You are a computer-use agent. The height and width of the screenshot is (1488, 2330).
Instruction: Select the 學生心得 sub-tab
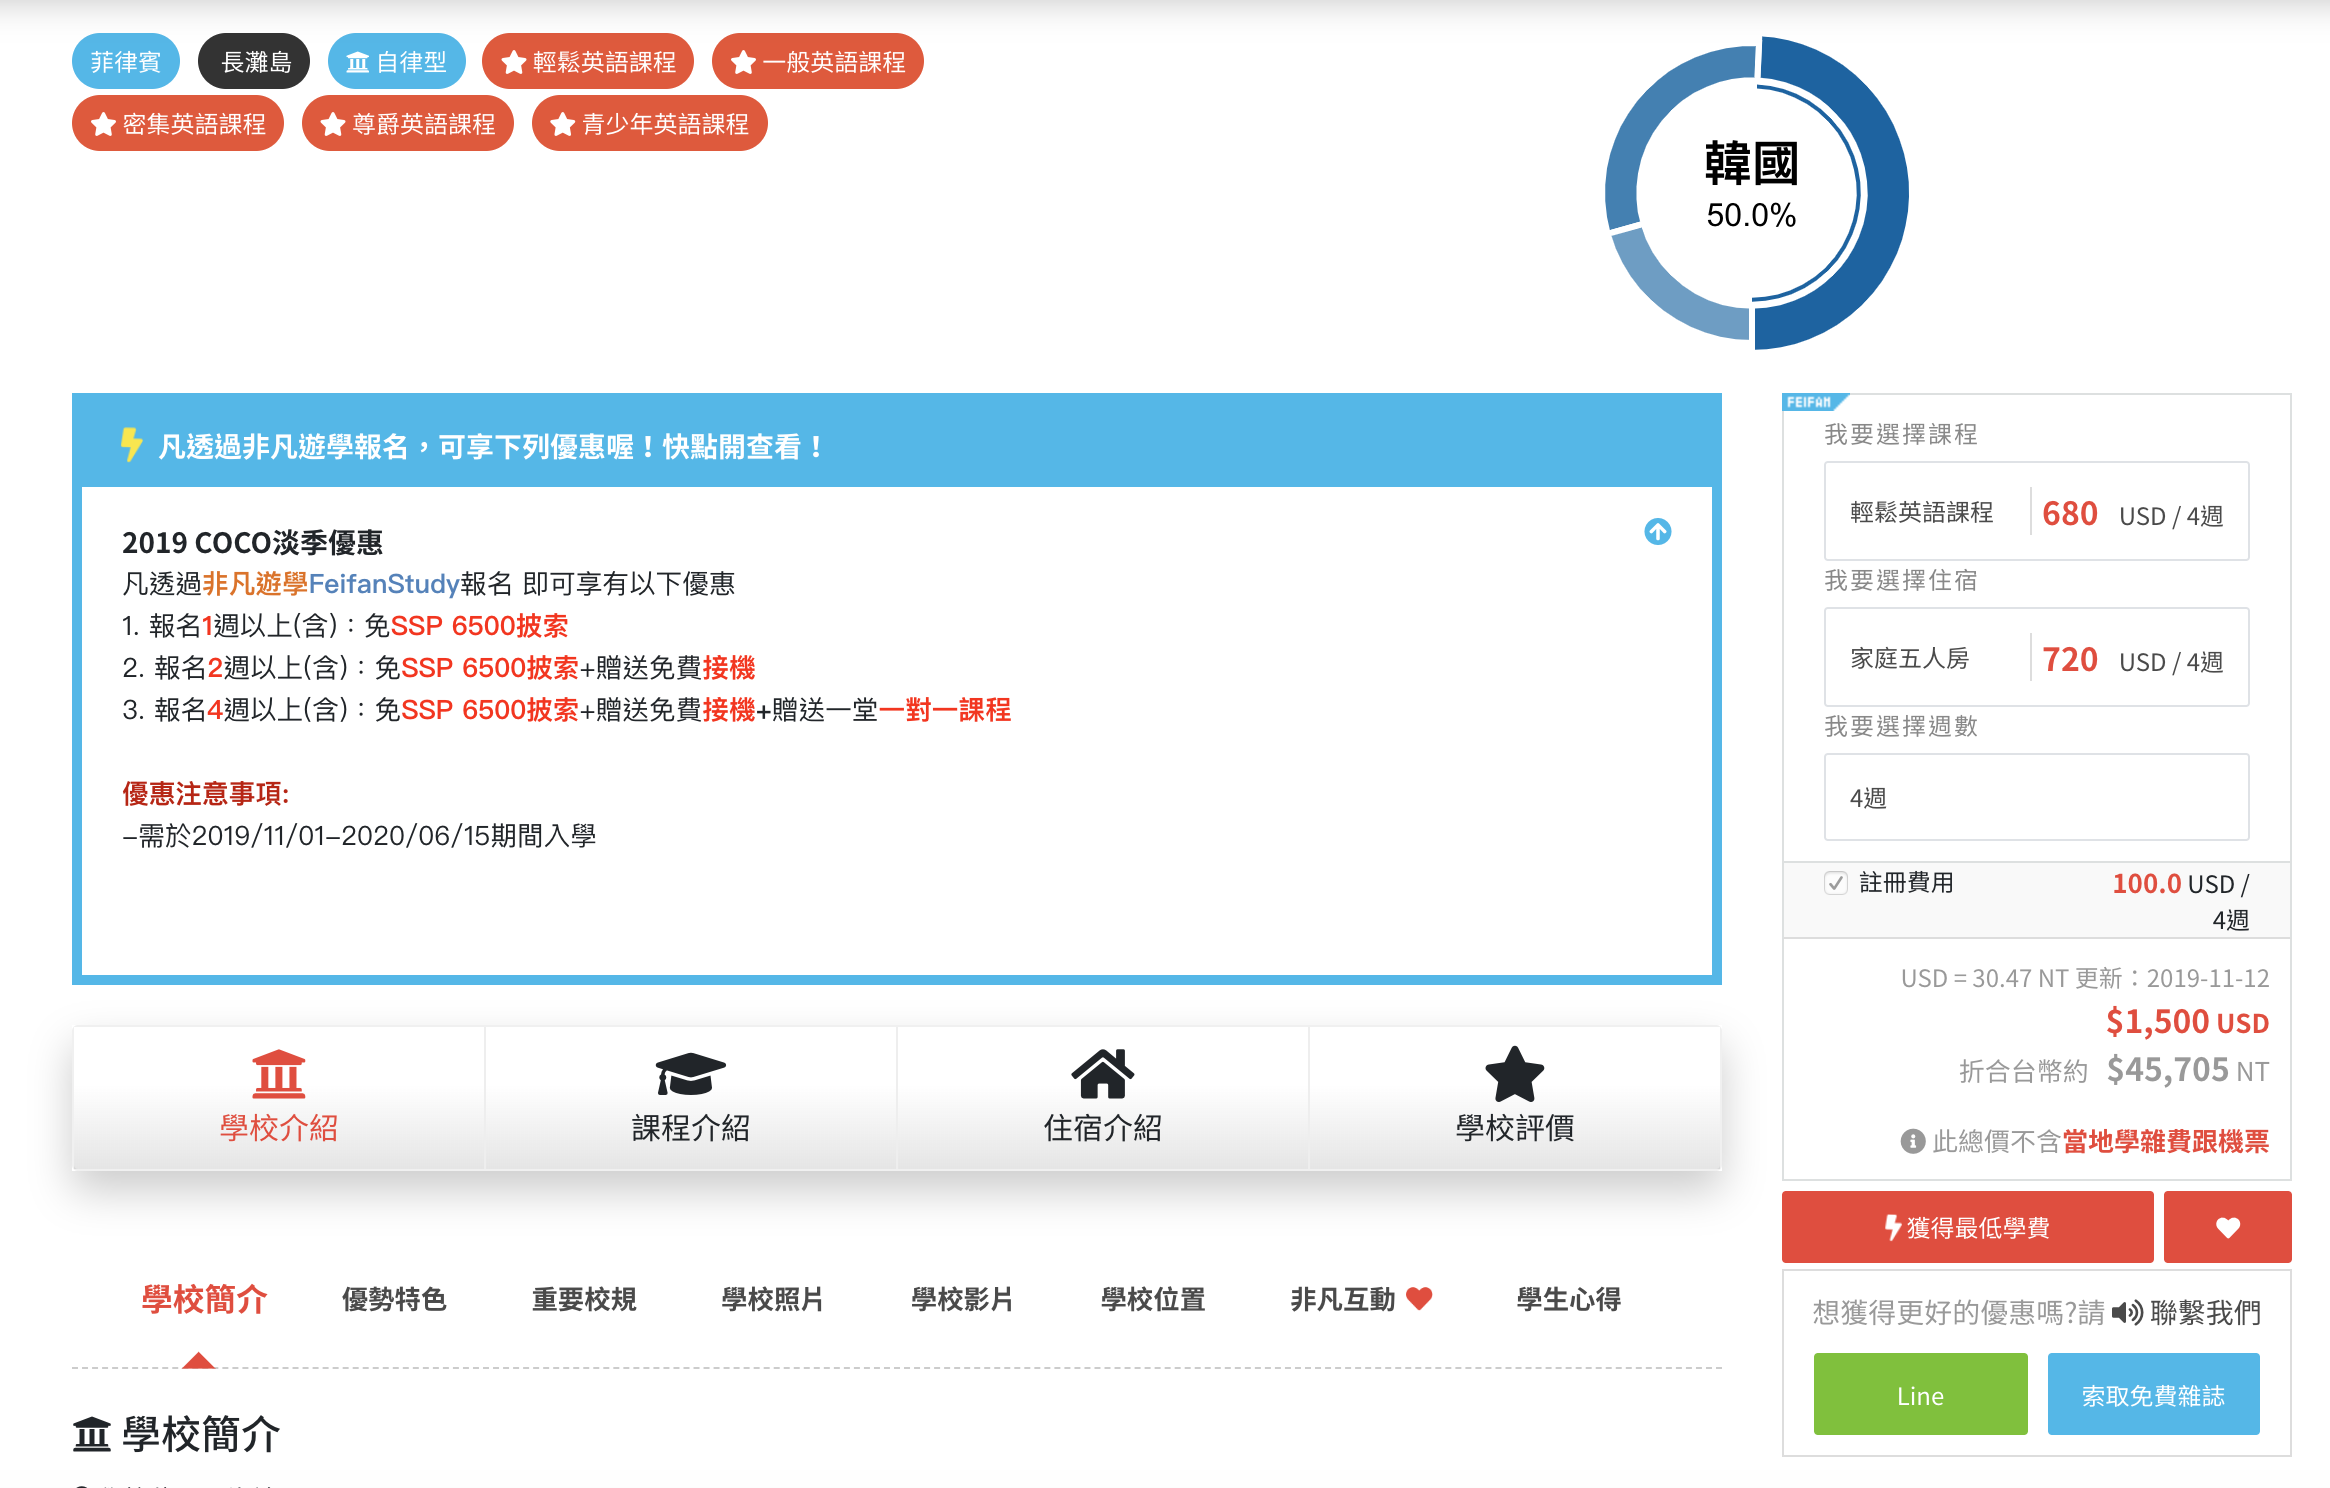1568,1300
